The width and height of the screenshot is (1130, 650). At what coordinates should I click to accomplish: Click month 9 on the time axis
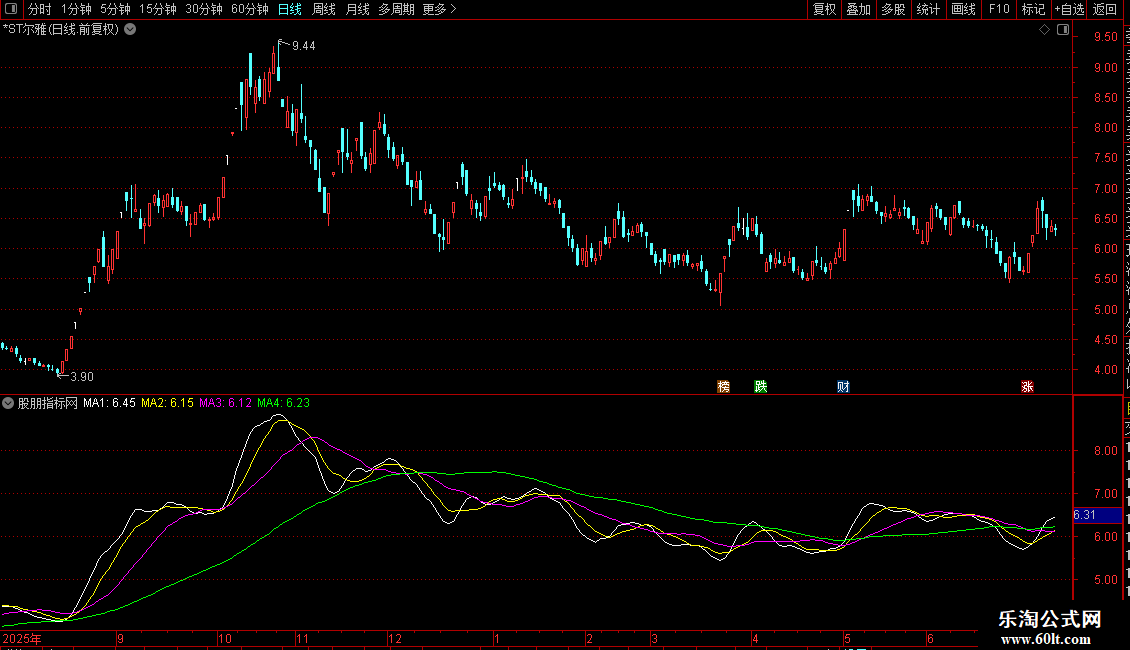[x=120, y=638]
